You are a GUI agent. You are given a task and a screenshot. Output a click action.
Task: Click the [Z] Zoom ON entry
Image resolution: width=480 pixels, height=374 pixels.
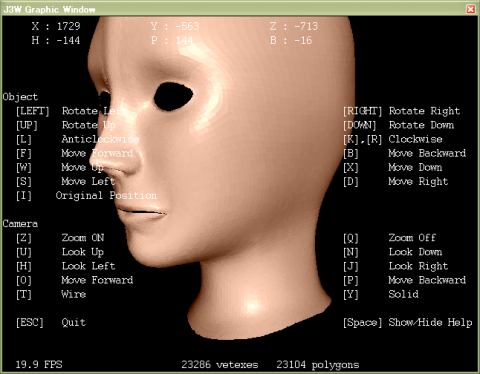click(60, 238)
